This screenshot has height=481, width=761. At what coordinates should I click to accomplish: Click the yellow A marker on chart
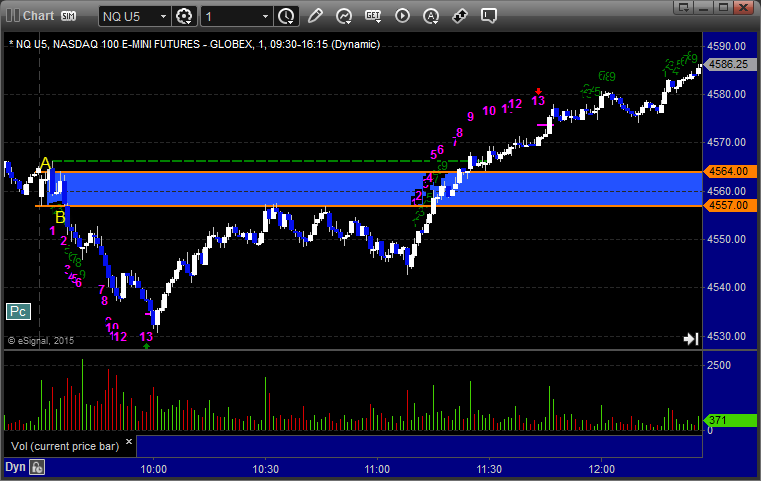coord(45,164)
